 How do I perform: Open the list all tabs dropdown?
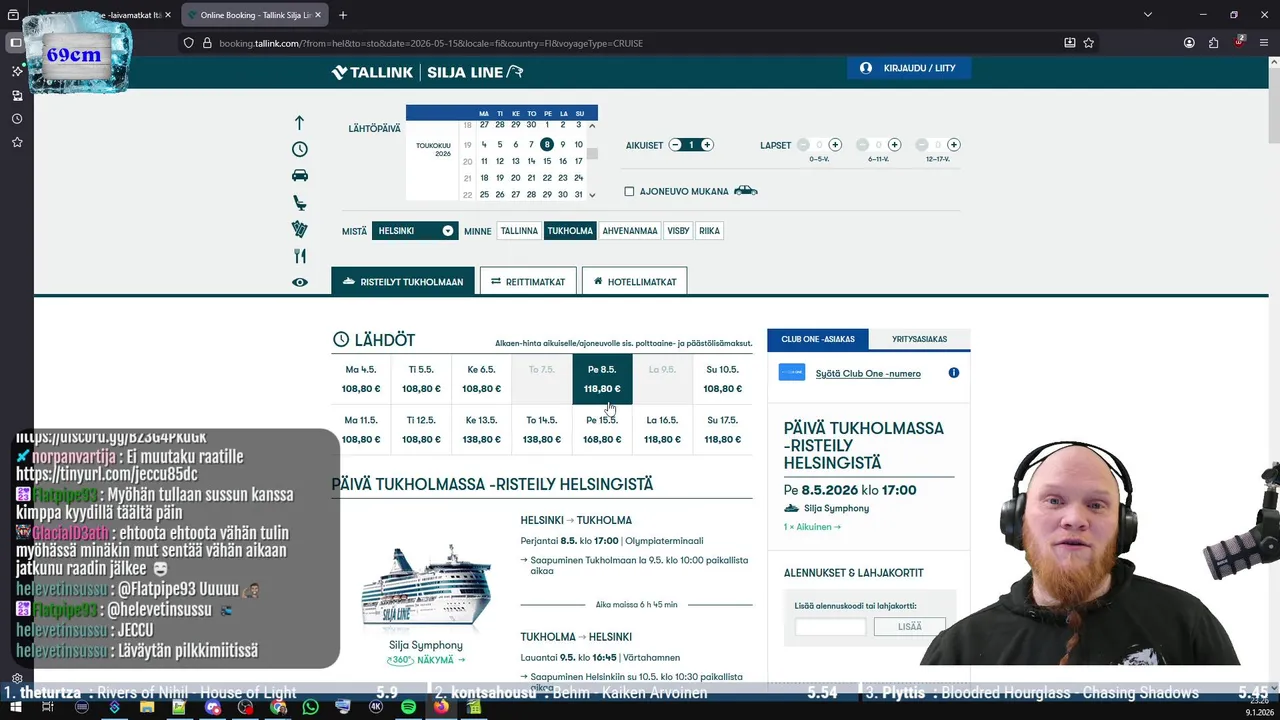tap(1147, 15)
